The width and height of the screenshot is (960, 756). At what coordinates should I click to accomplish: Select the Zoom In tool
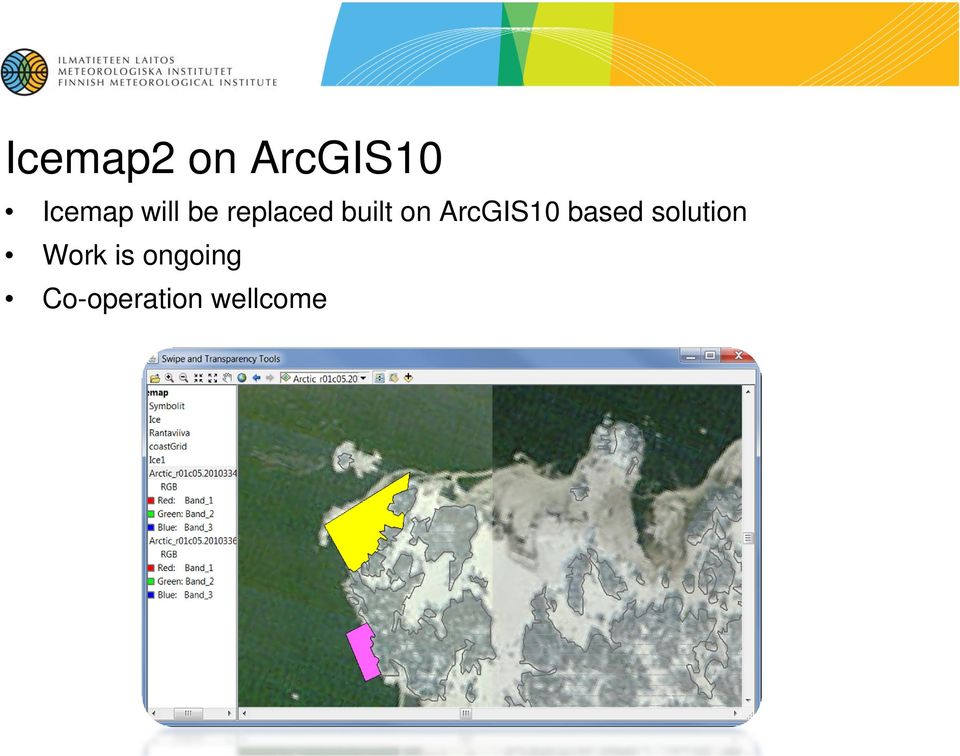pos(169,378)
